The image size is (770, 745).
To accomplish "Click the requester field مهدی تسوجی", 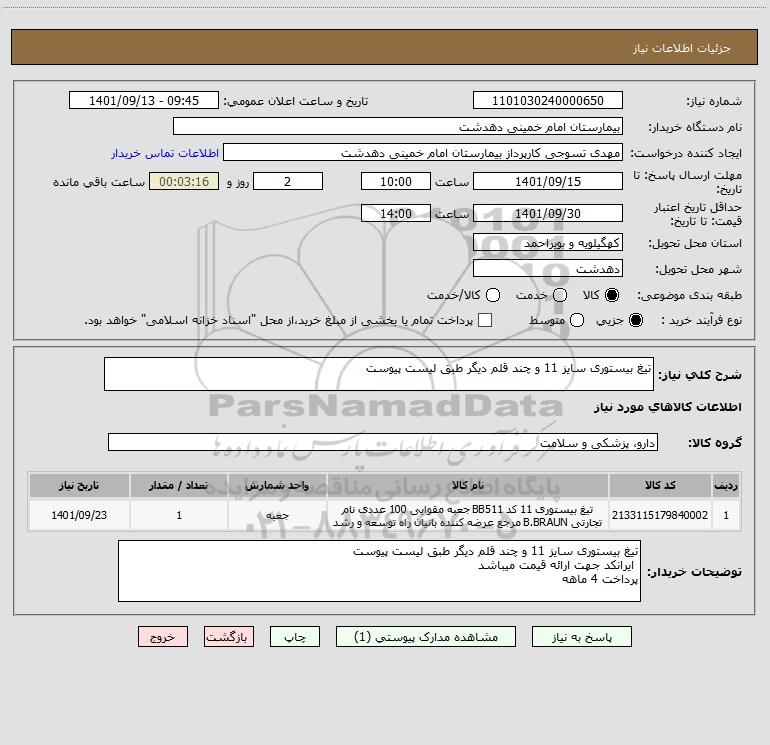I will (423, 153).
